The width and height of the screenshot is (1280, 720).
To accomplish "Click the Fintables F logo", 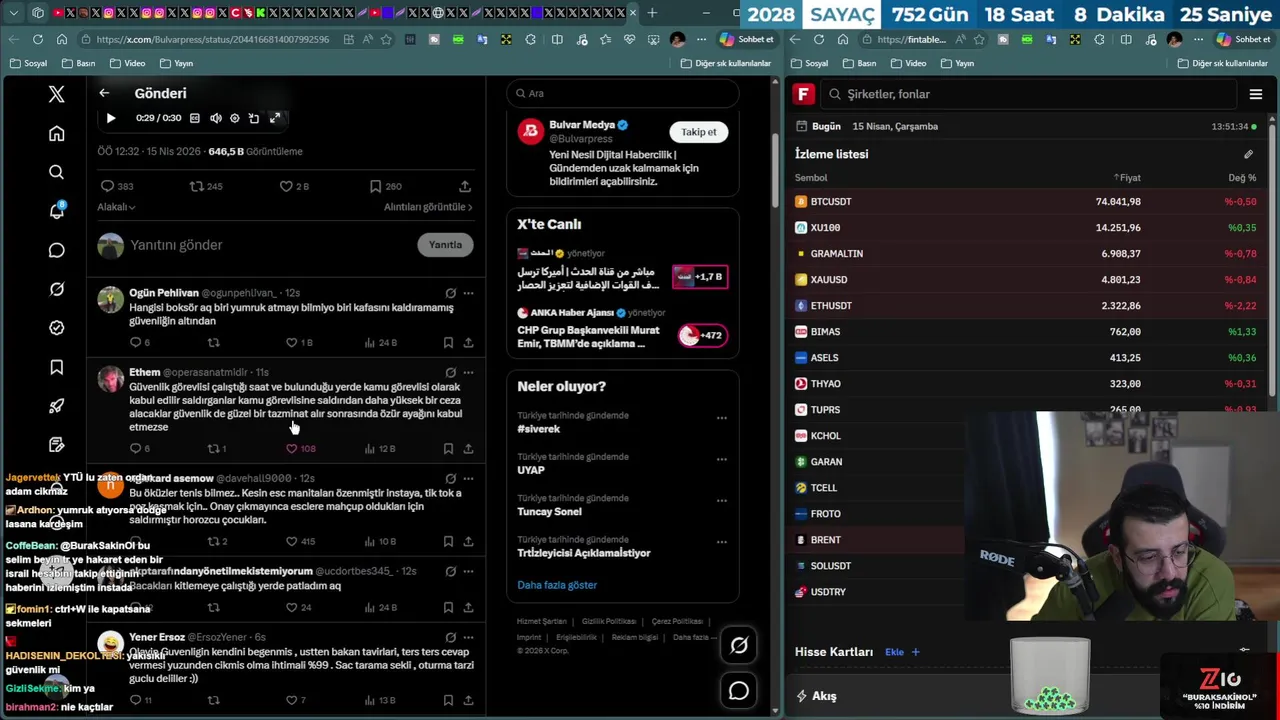I will [x=804, y=94].
